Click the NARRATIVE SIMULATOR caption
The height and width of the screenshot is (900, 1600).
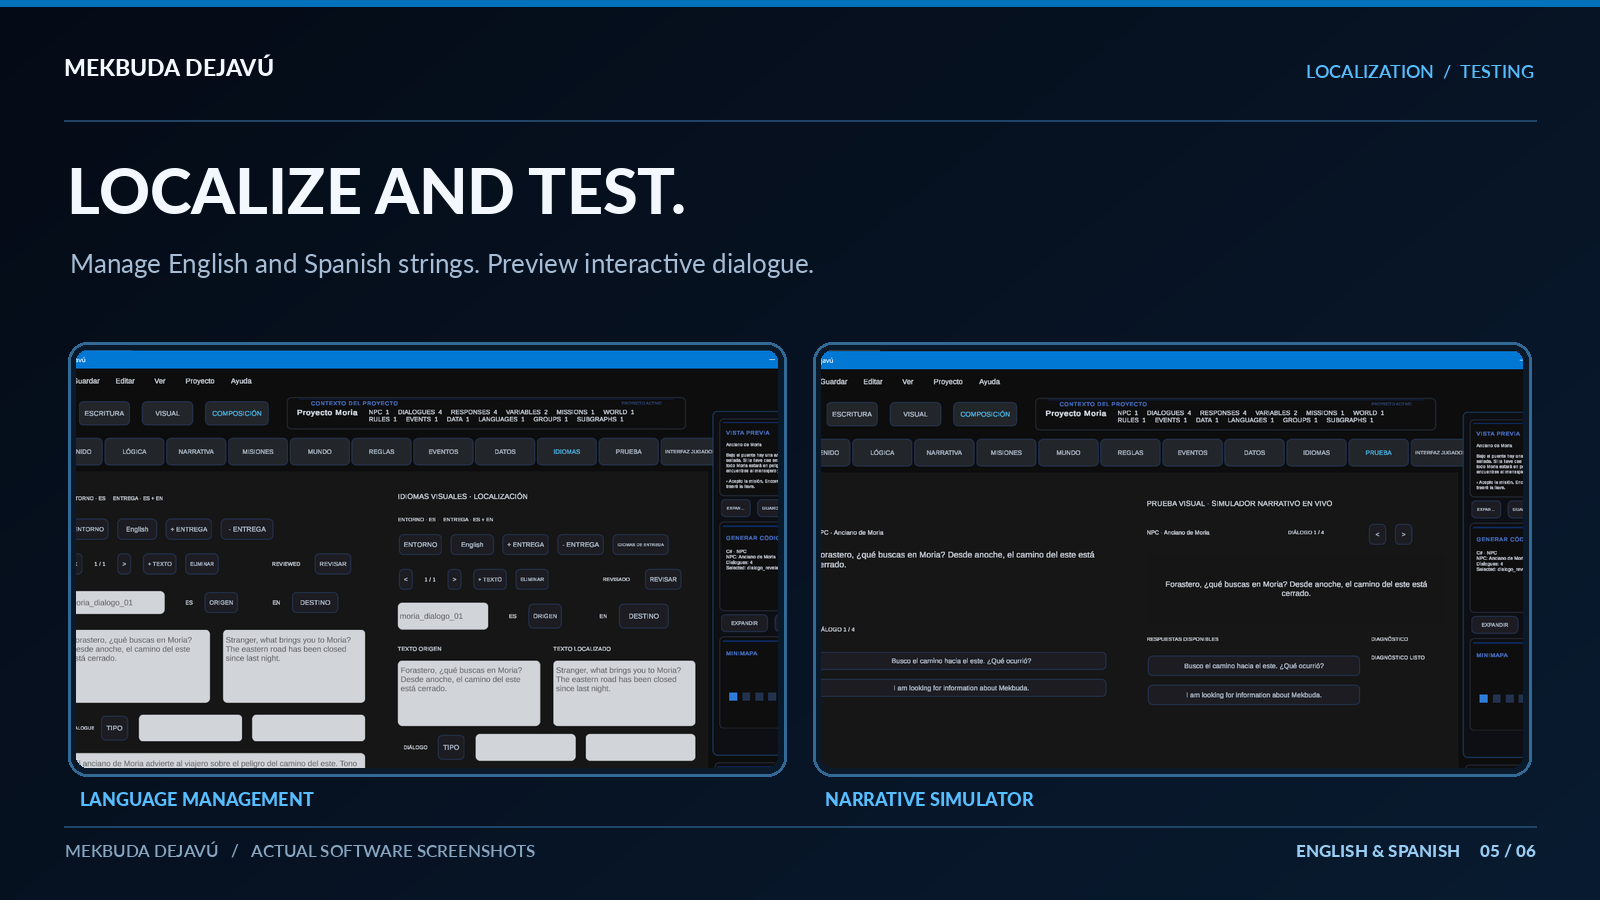tap(929, 799)
